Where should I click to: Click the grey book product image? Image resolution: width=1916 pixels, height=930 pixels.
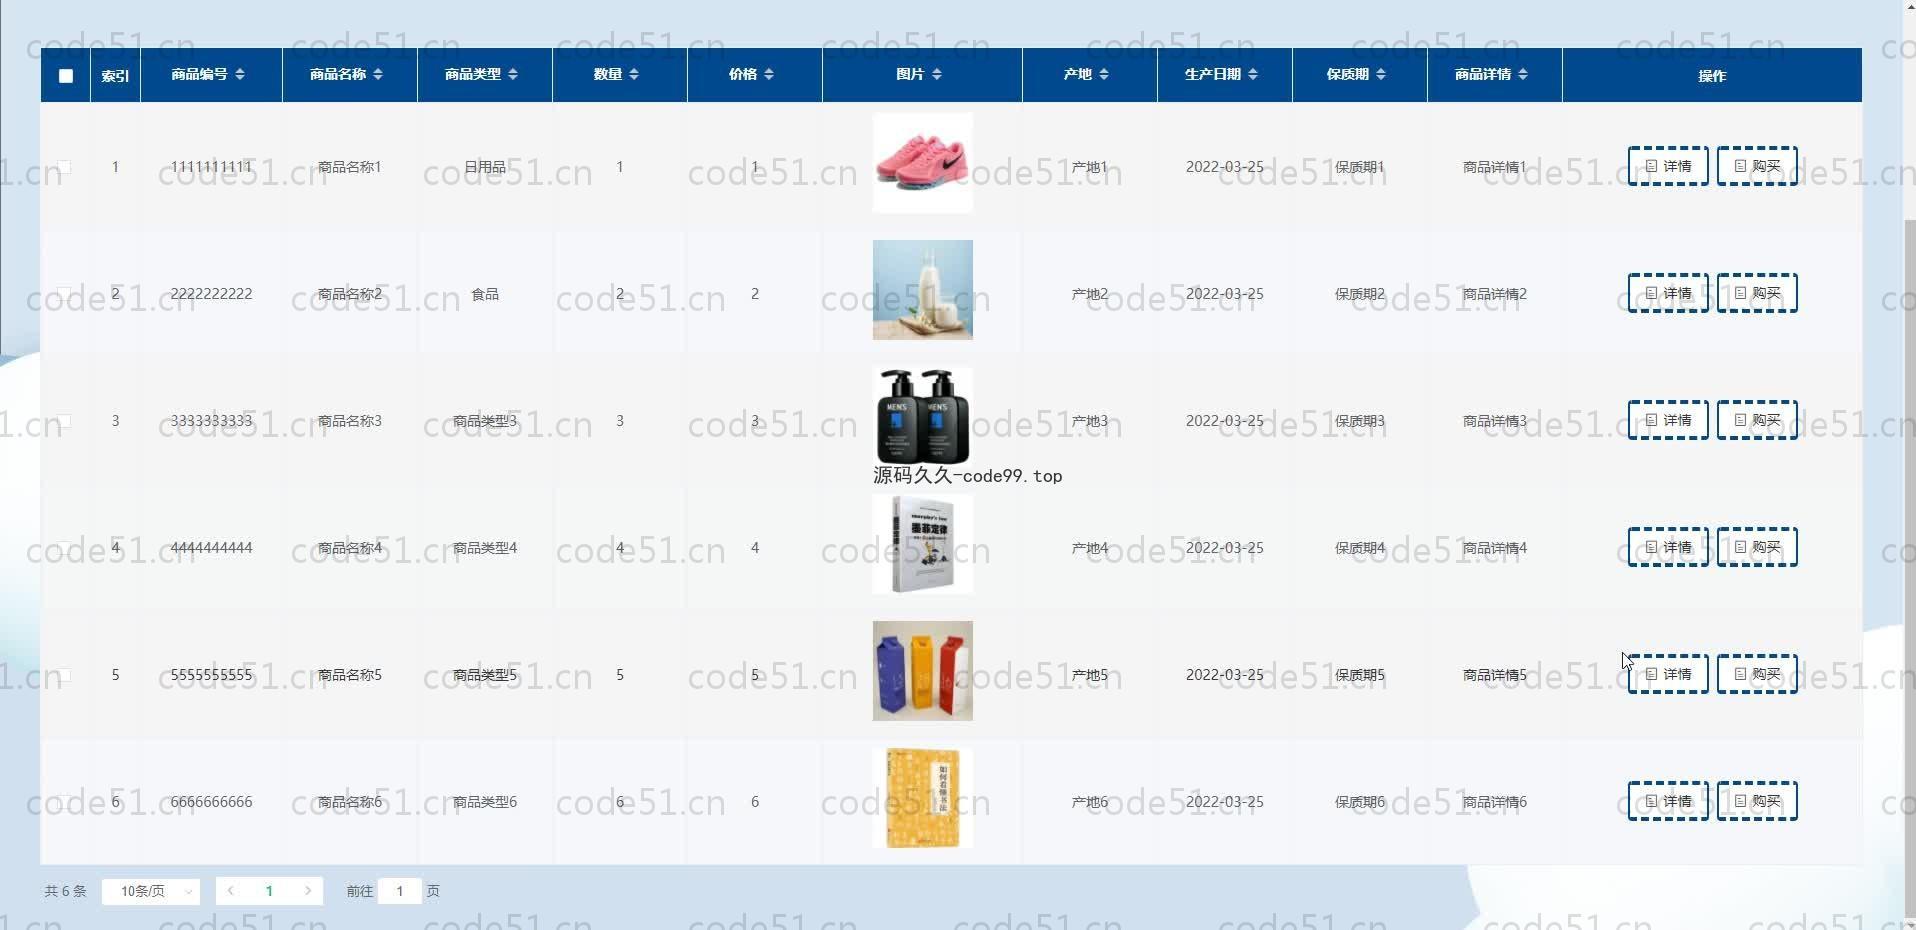coord(922,544)
